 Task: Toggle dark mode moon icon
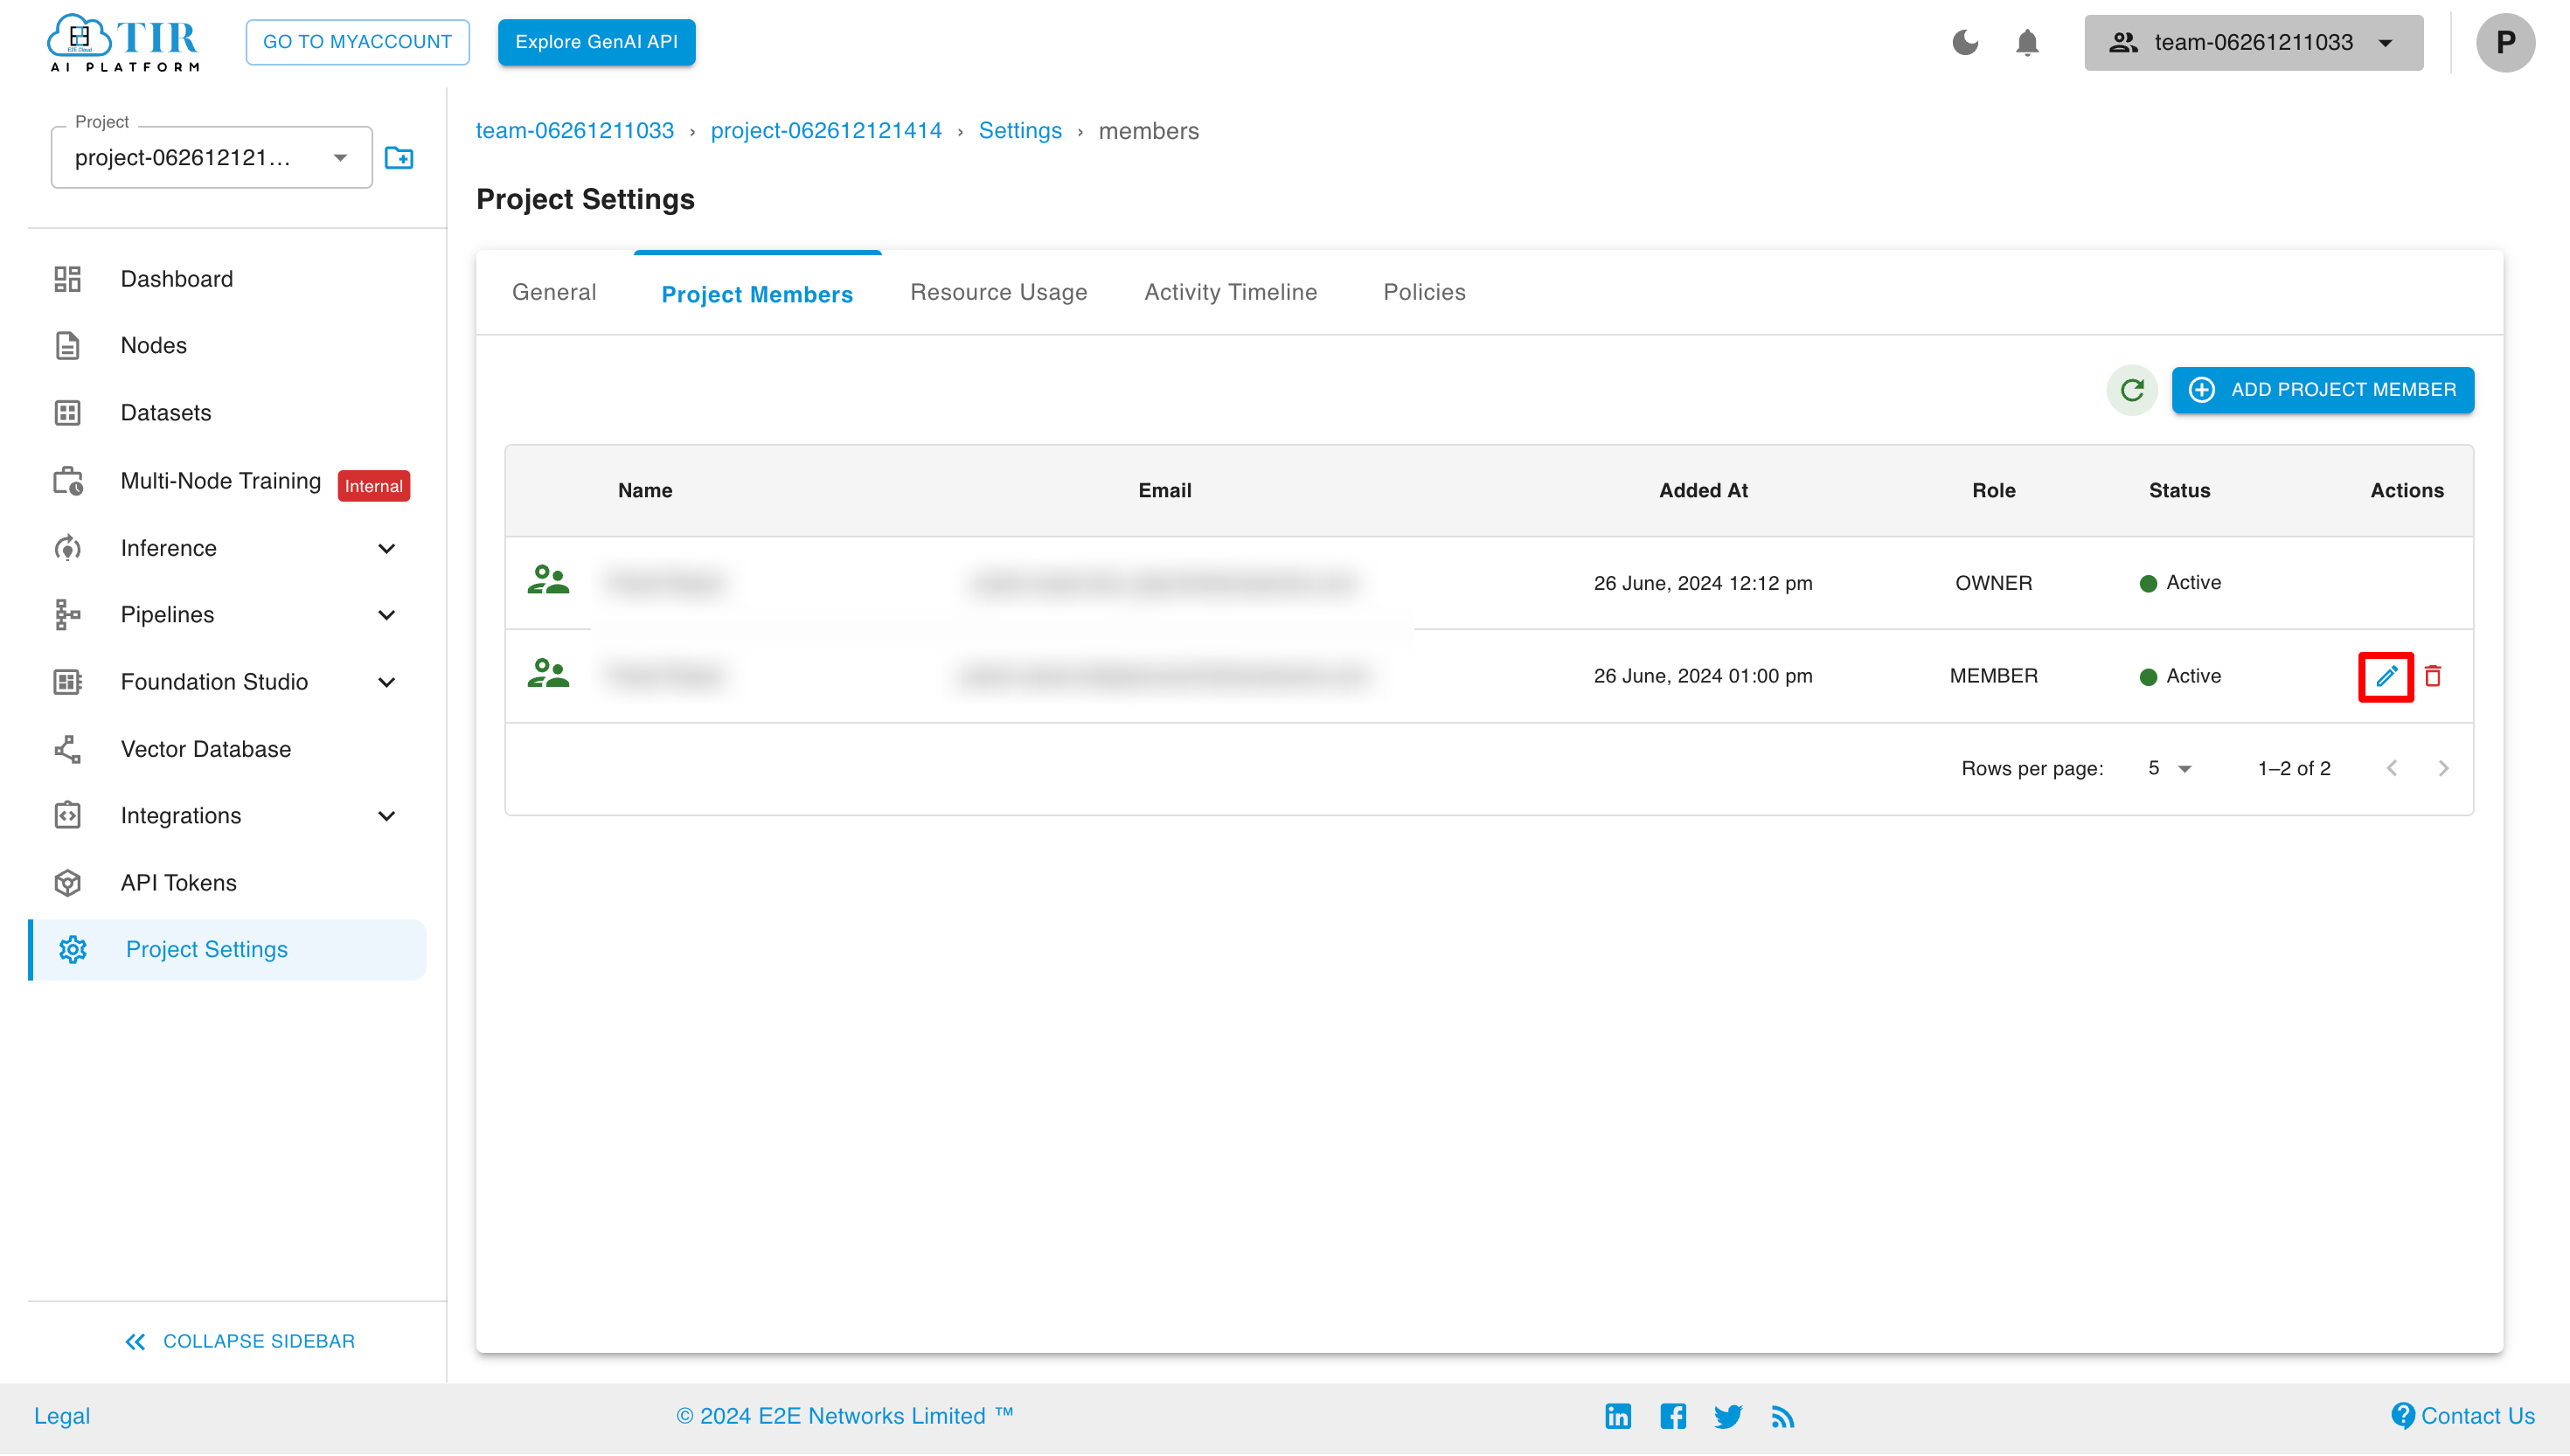[x=1965, y=42]
